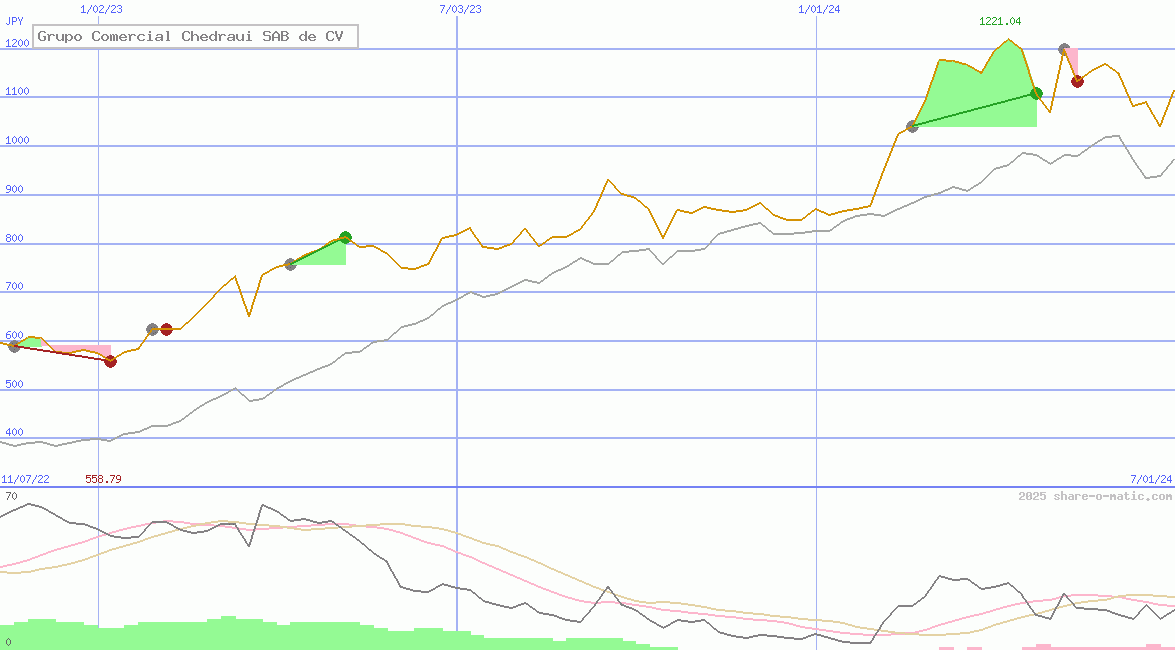Select the red marker below the 1200 peak
This screenshot has width=1175, height=650.
click(1077, 81)
